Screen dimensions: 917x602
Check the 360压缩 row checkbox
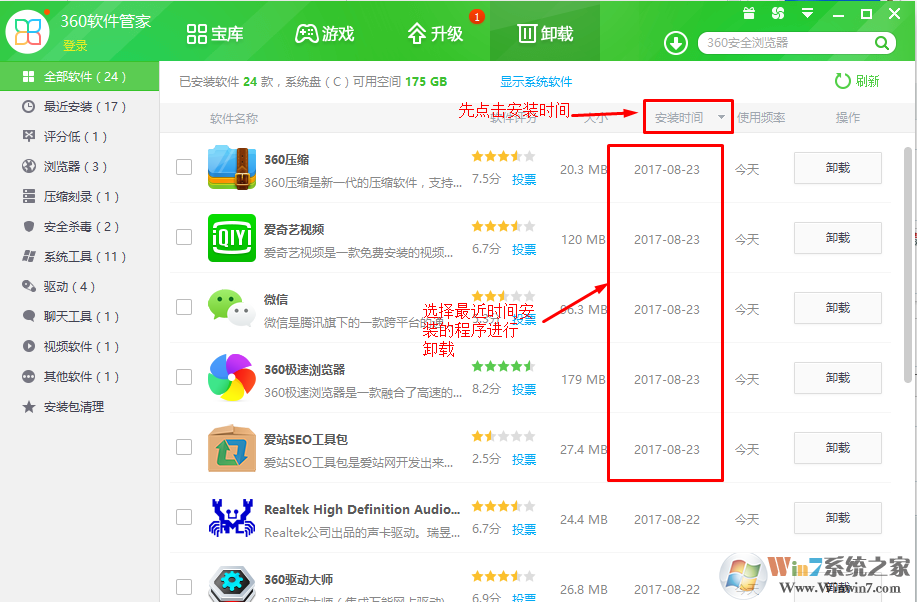pyautogui.click(x=184, y=167)
